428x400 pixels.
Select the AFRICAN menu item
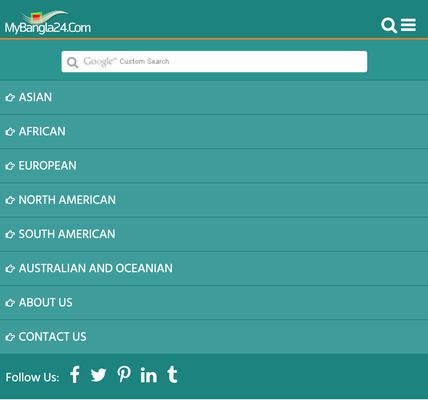[x=214, y=132]
